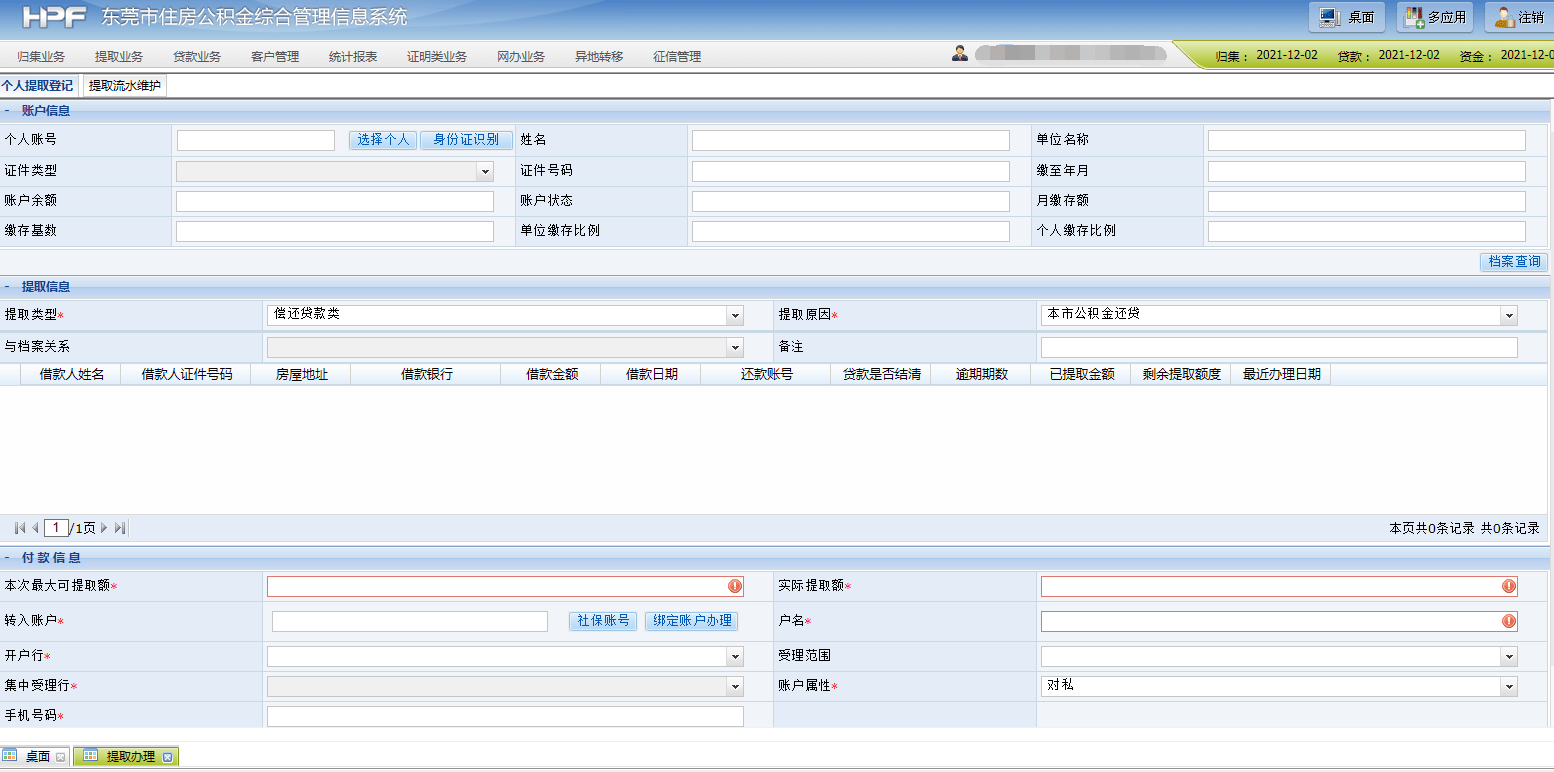Image resolution: width=1554 pixels, height=772 pixels.
Task: Switch to the 提取流水维护 tab
Action: (123, 85)
